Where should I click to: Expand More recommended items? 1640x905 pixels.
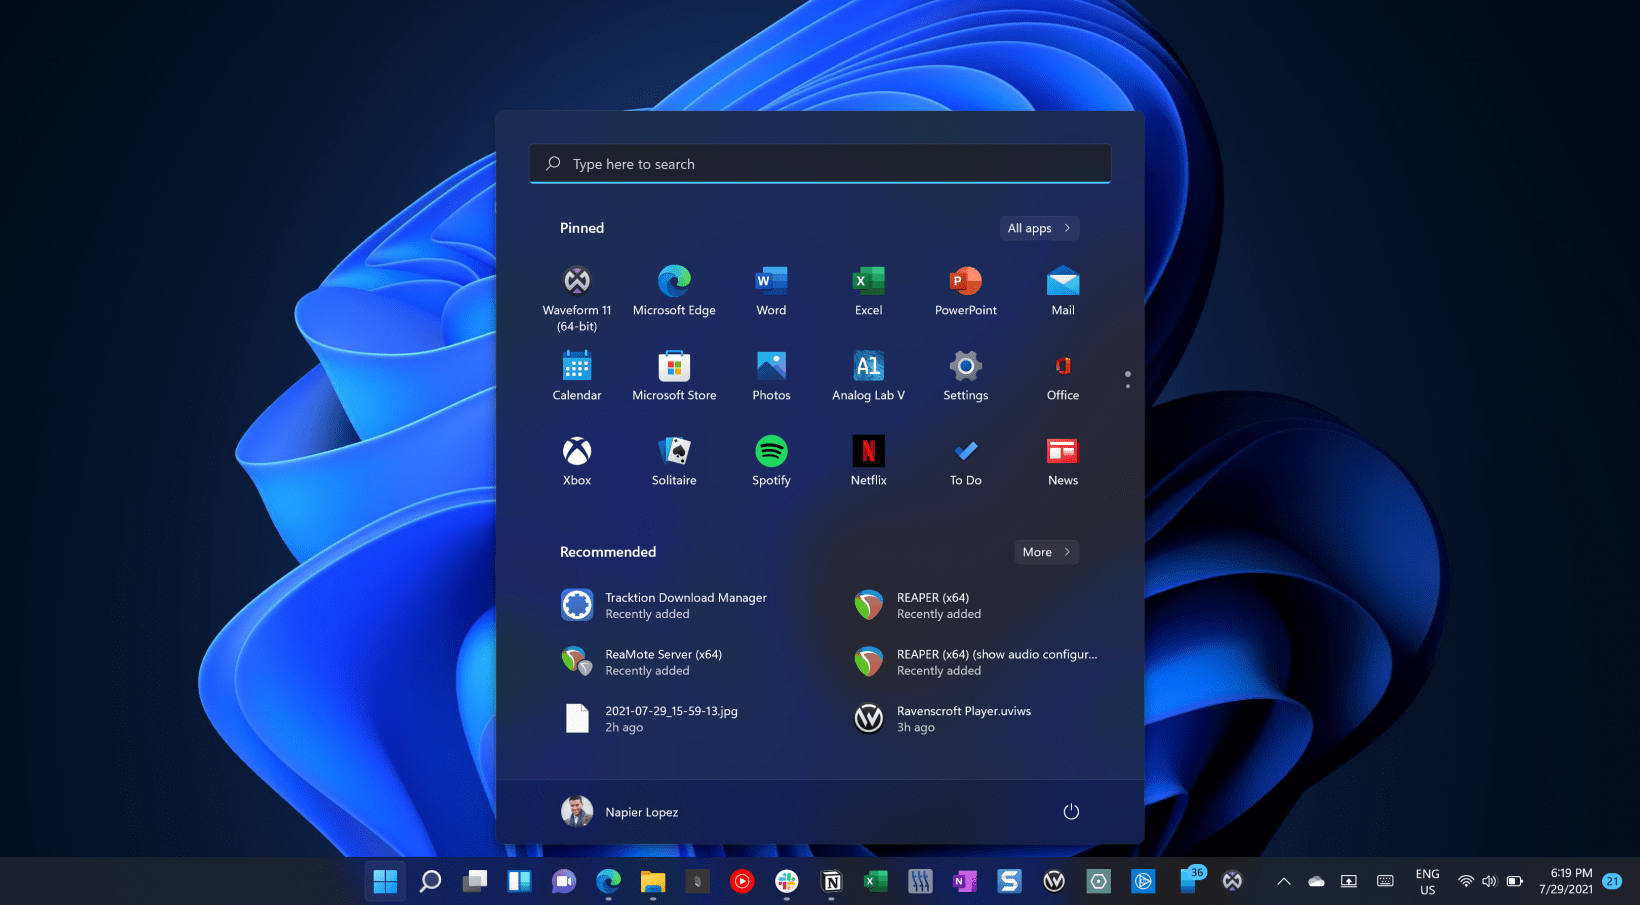[1047, 552]
